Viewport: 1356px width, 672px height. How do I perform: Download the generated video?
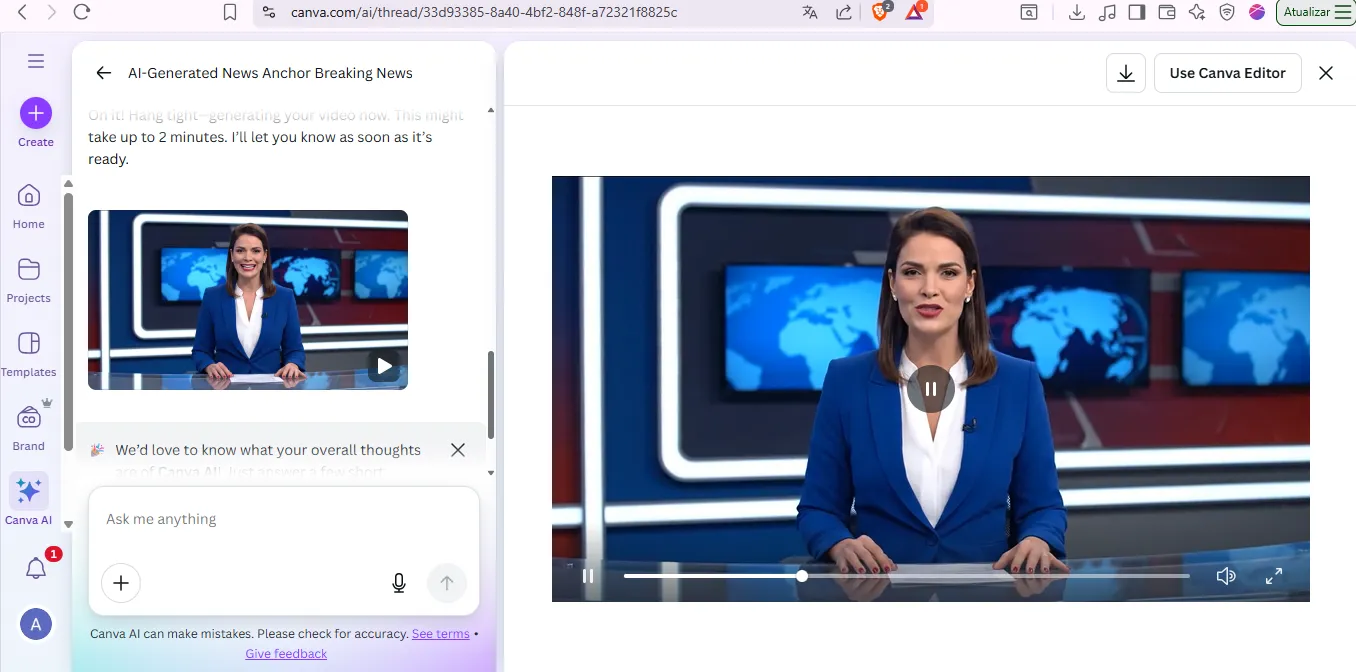pos(1126,73)
